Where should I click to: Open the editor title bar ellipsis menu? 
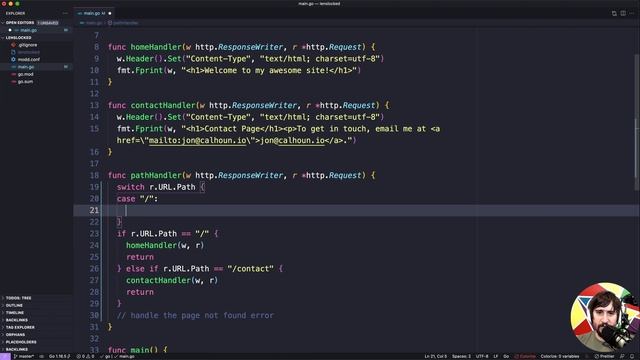point(632,13)
